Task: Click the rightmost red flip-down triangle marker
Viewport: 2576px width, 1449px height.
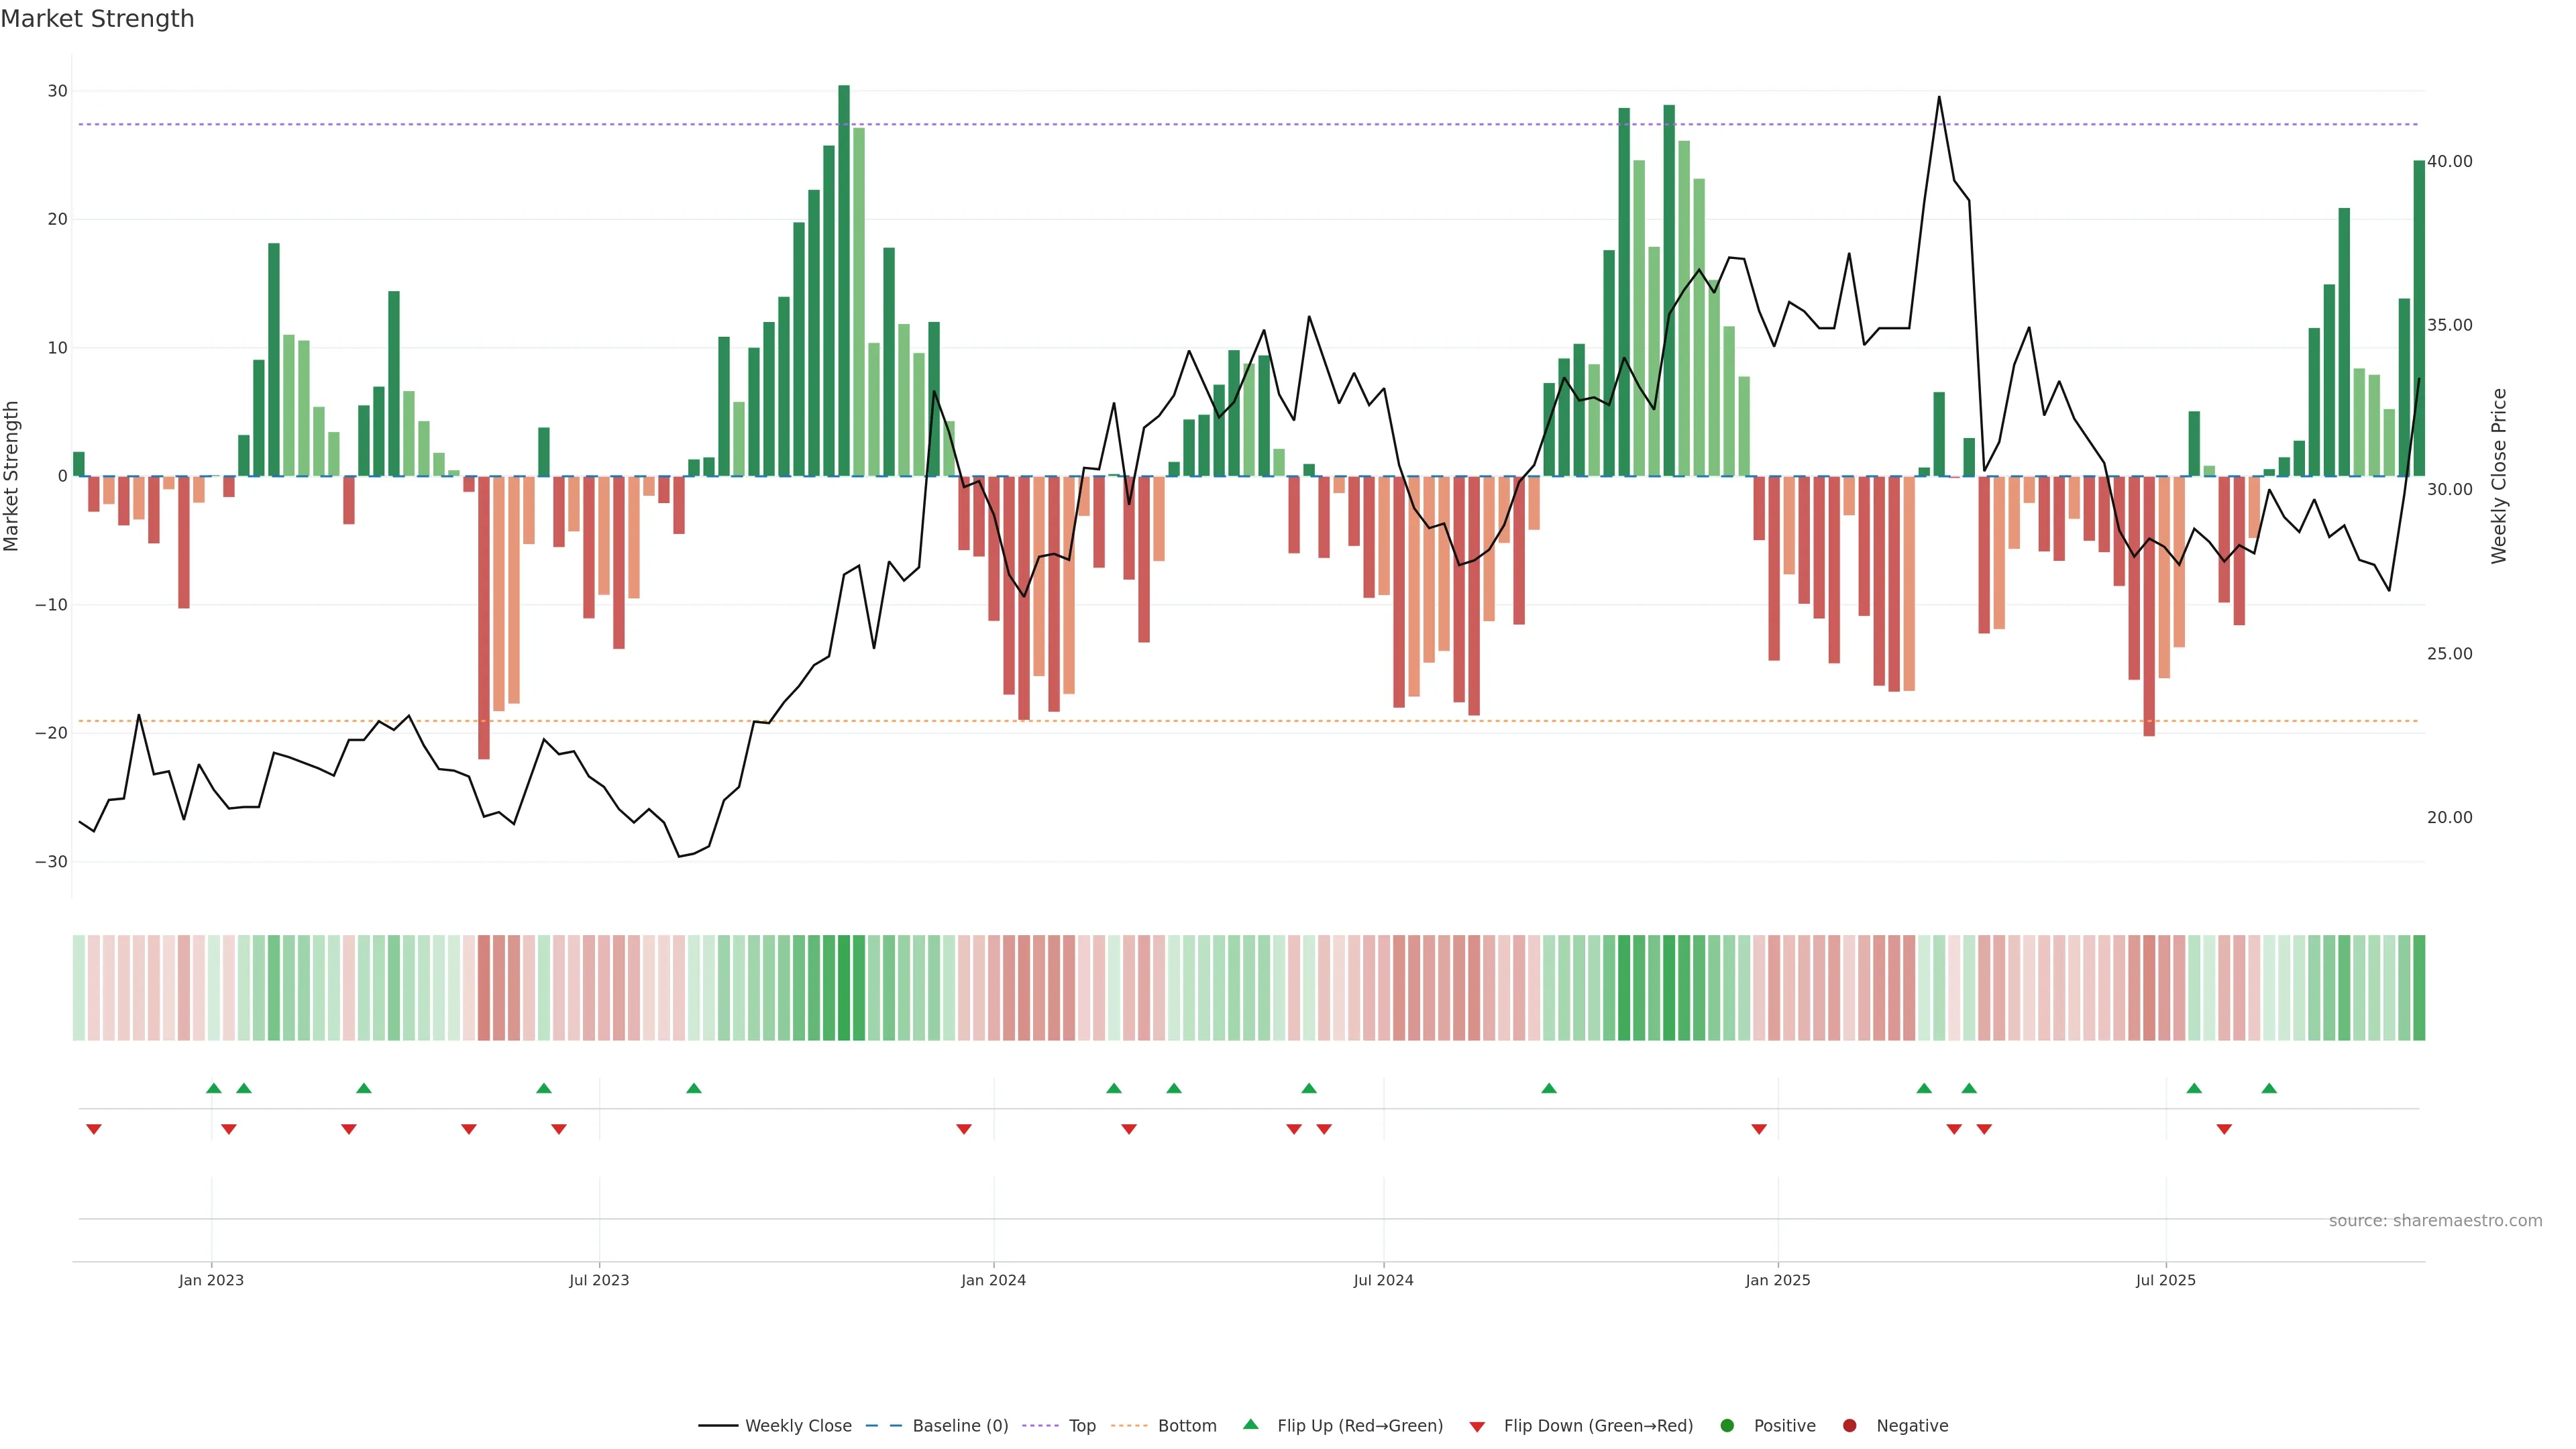Action: point(2224,1129)
